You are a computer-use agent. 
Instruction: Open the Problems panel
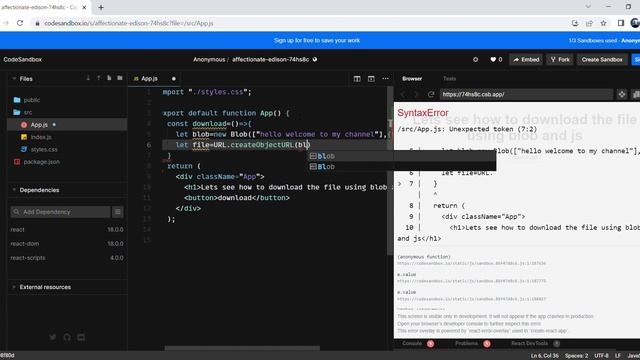coord(466,344)
